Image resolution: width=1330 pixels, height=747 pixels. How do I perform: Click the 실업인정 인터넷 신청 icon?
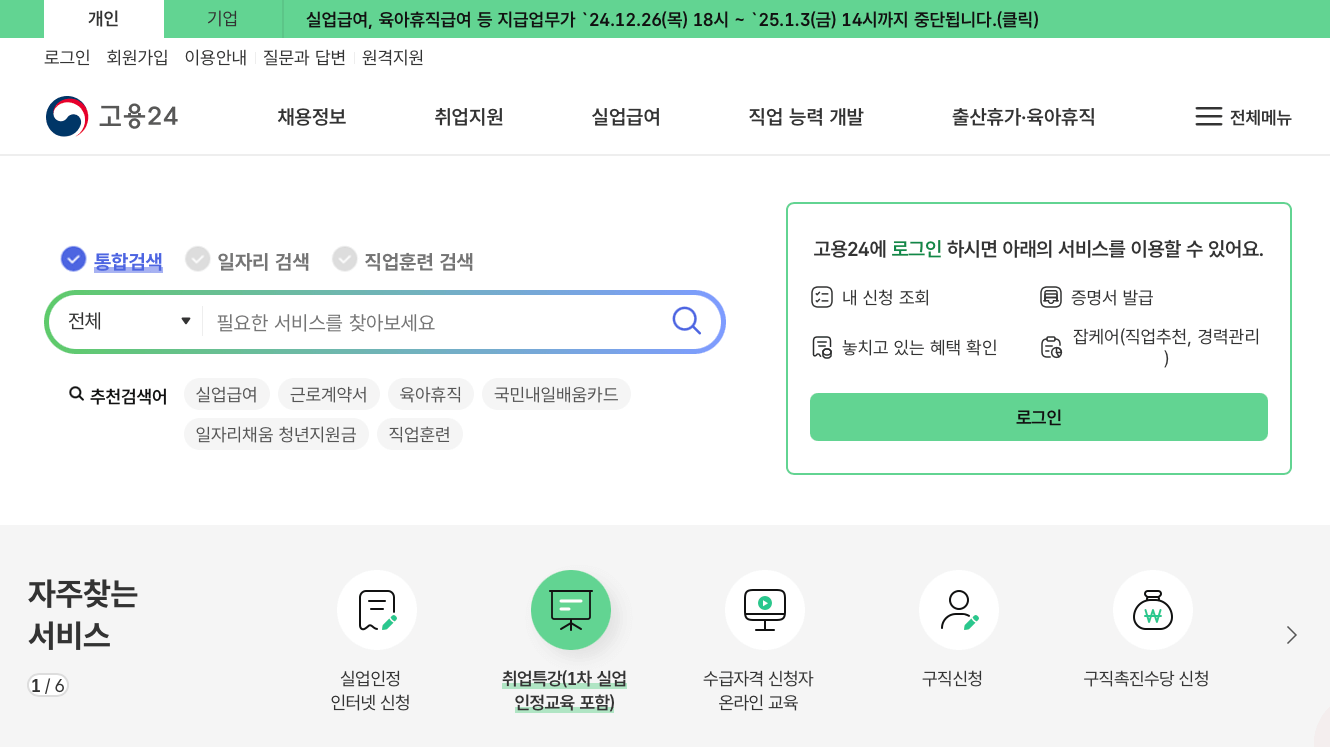pyautogui.click(x=377, y=610)
